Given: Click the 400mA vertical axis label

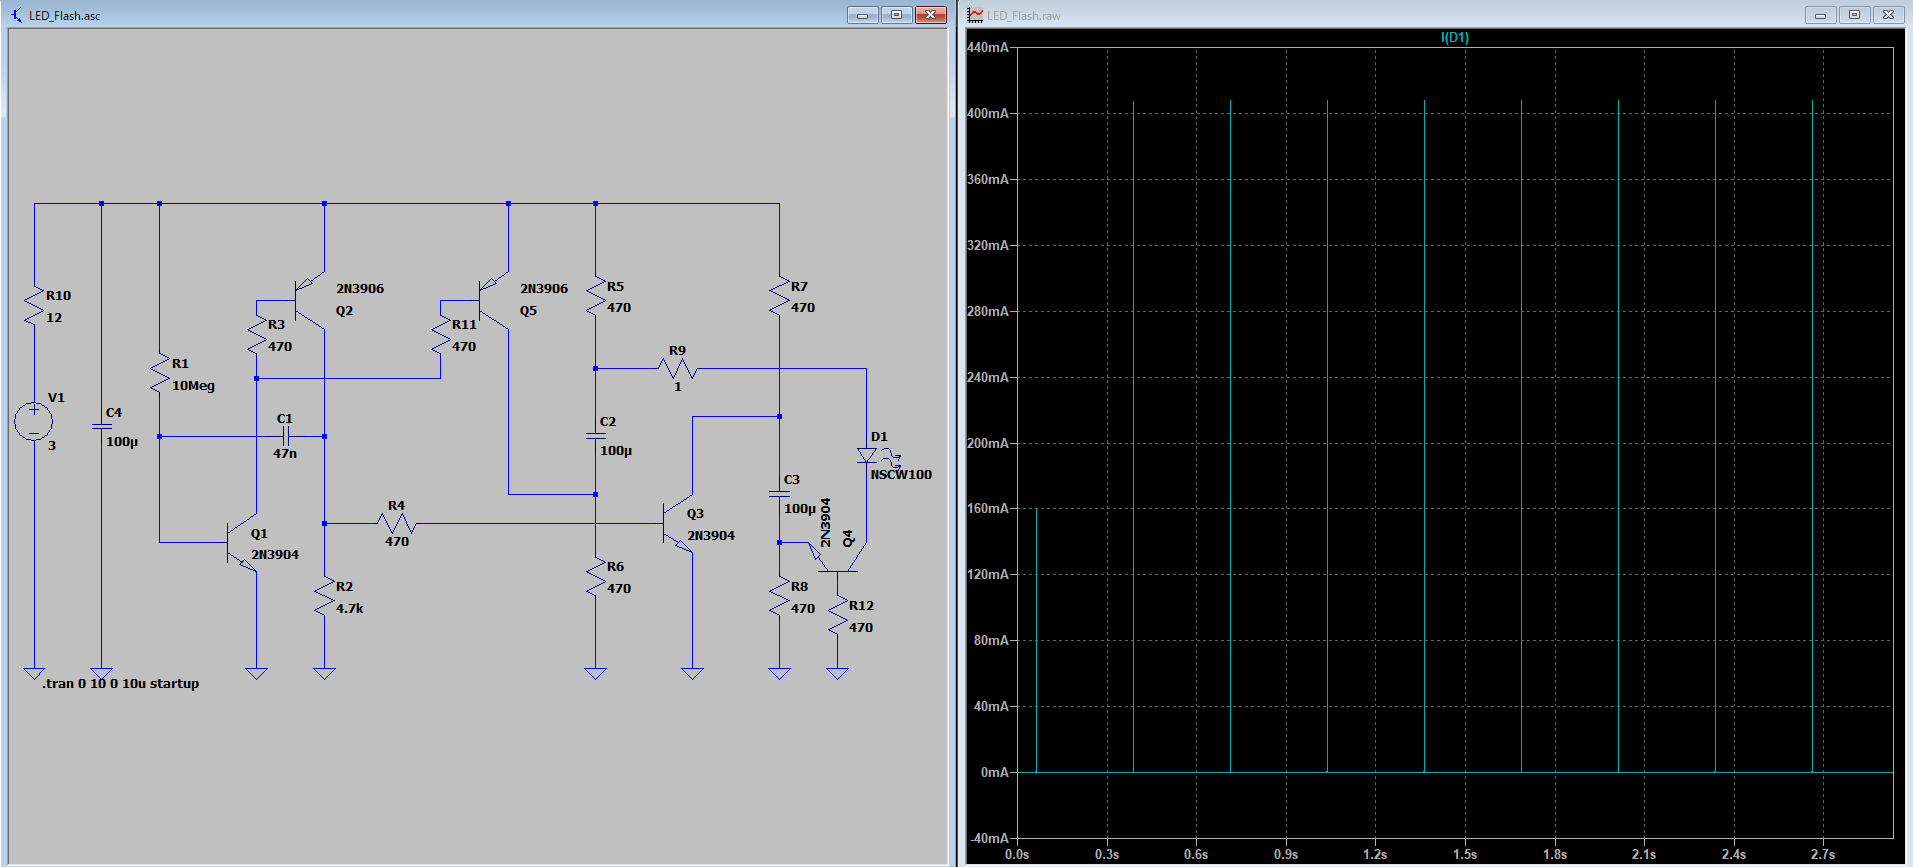Looking at the screenshot, I should pos(987,113).
